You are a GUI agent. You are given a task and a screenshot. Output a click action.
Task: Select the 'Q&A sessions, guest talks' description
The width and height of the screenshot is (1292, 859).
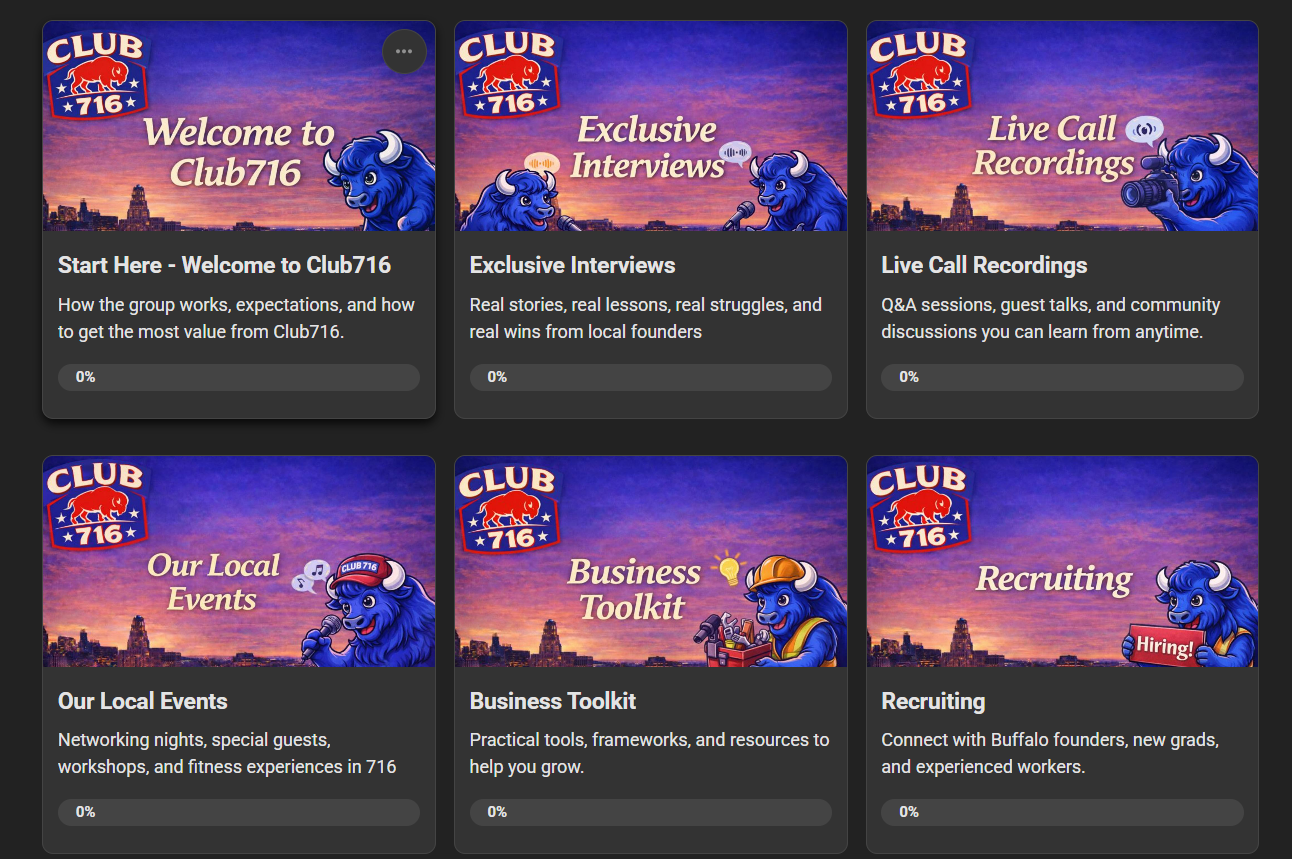click(1051, 318)
